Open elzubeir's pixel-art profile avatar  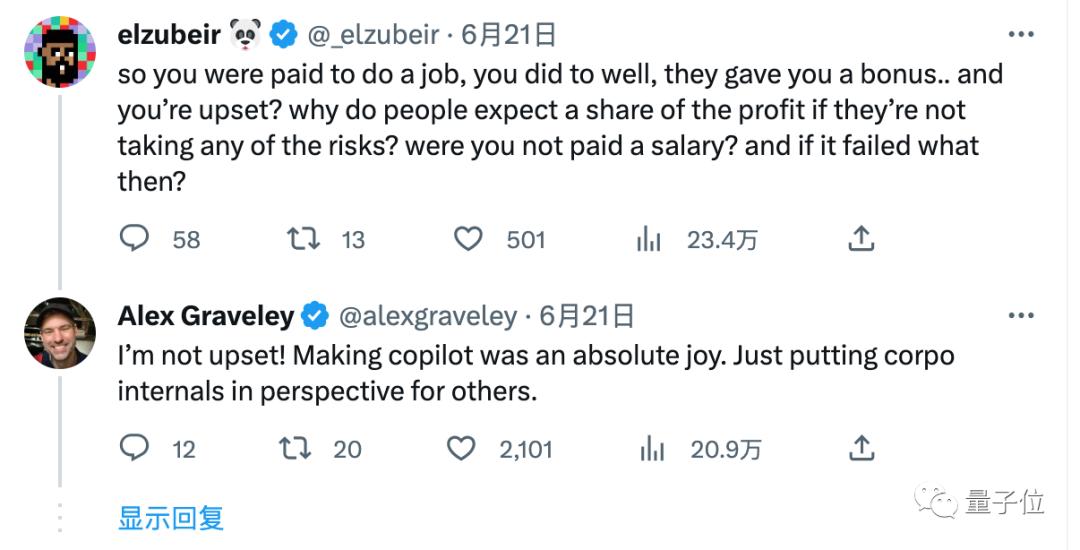coord(60,52)
